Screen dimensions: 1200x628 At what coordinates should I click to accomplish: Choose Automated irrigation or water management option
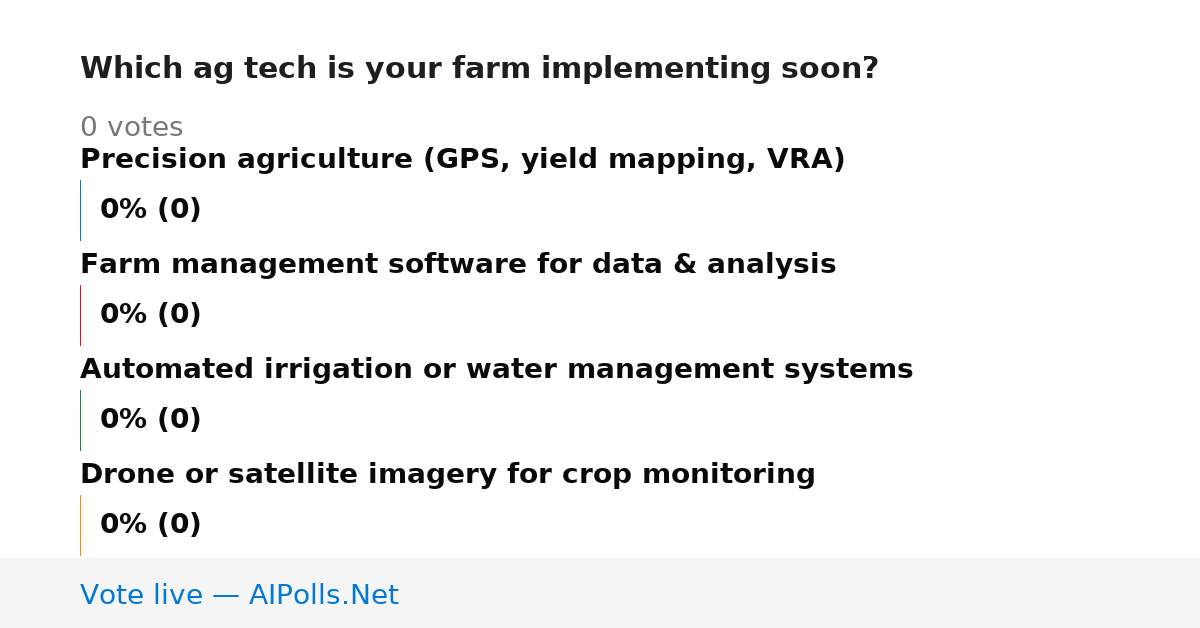(x=496, y=370)
